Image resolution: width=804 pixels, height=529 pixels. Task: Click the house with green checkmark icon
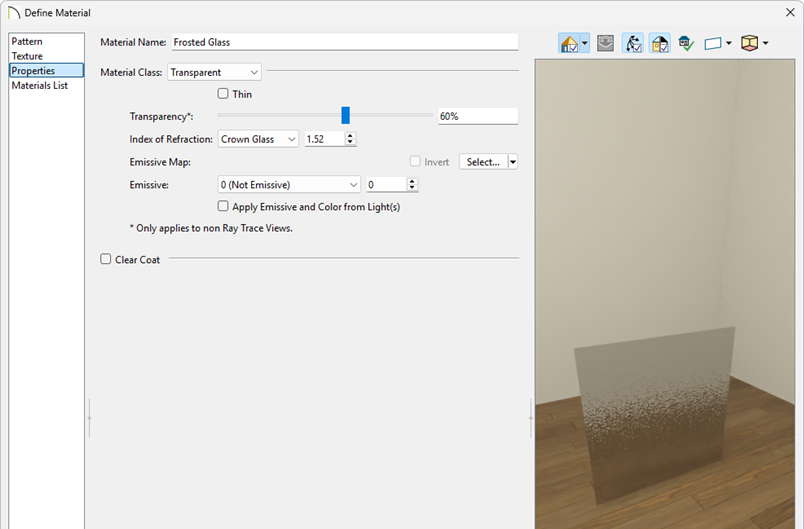[686, 44]
